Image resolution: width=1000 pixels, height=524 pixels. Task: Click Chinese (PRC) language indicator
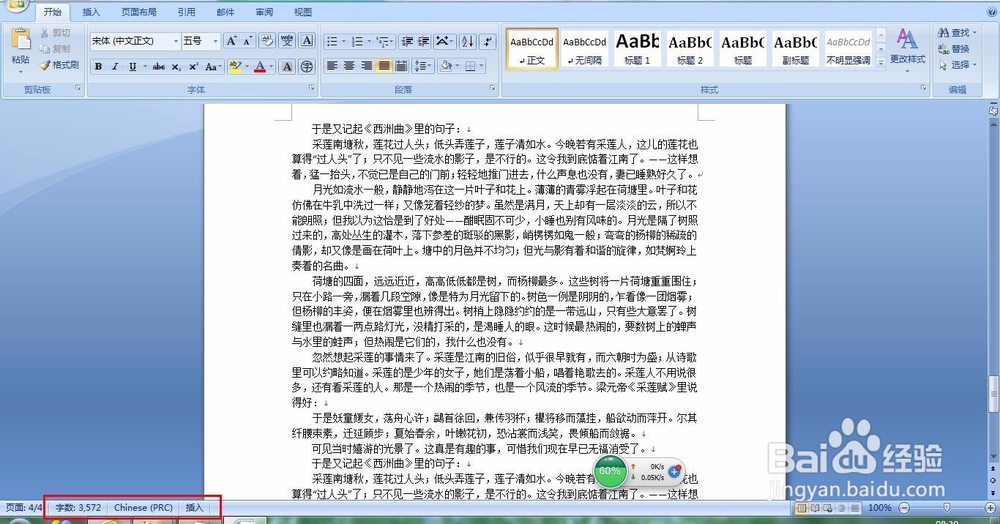coord(143,507)
